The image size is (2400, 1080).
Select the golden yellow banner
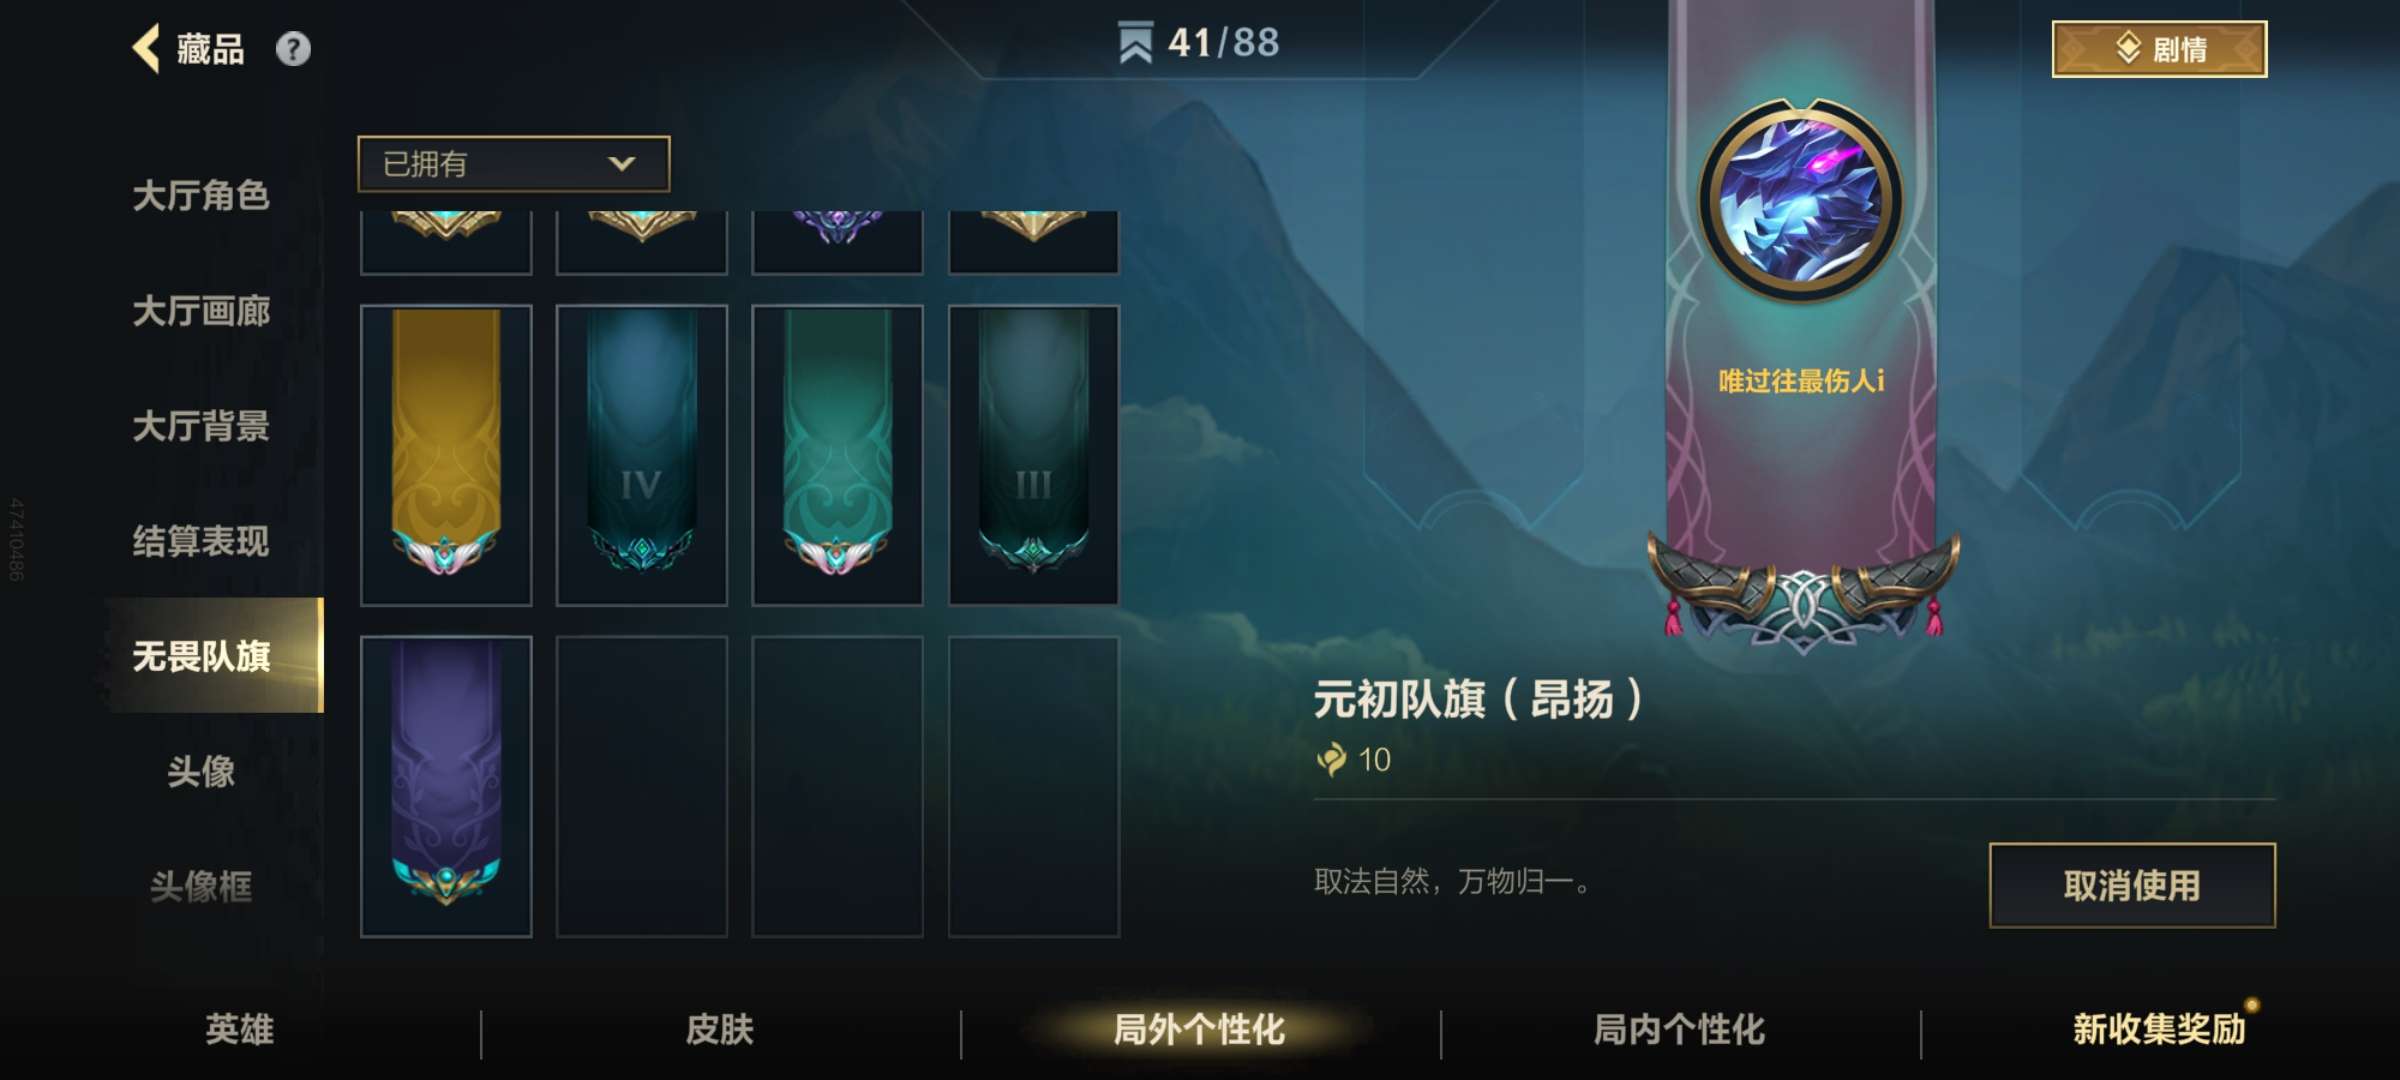tap(446, 455)
